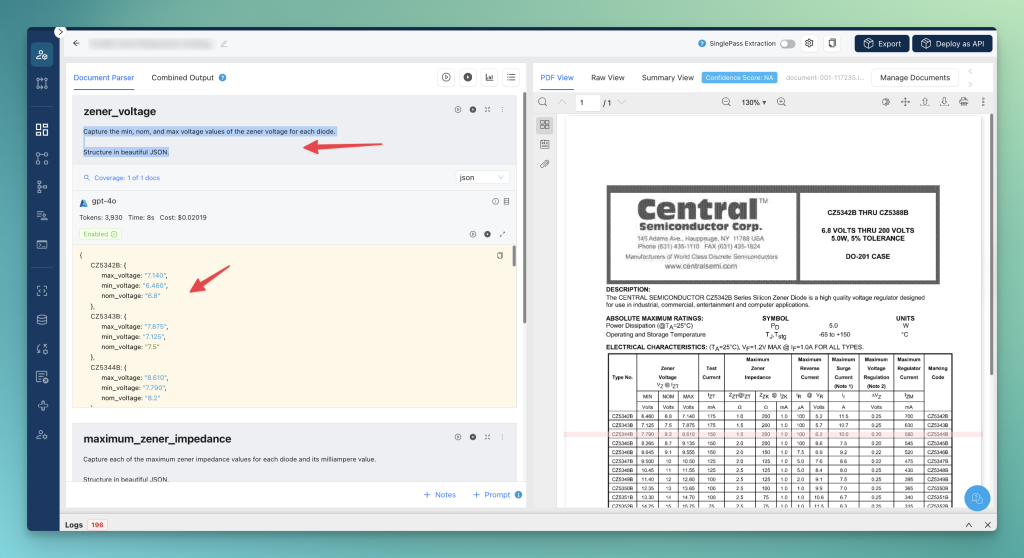Viewport: 1024px width, 558px height.
Task: Click the Enabled badge under gpt-4o
Action: pos(100,234)
